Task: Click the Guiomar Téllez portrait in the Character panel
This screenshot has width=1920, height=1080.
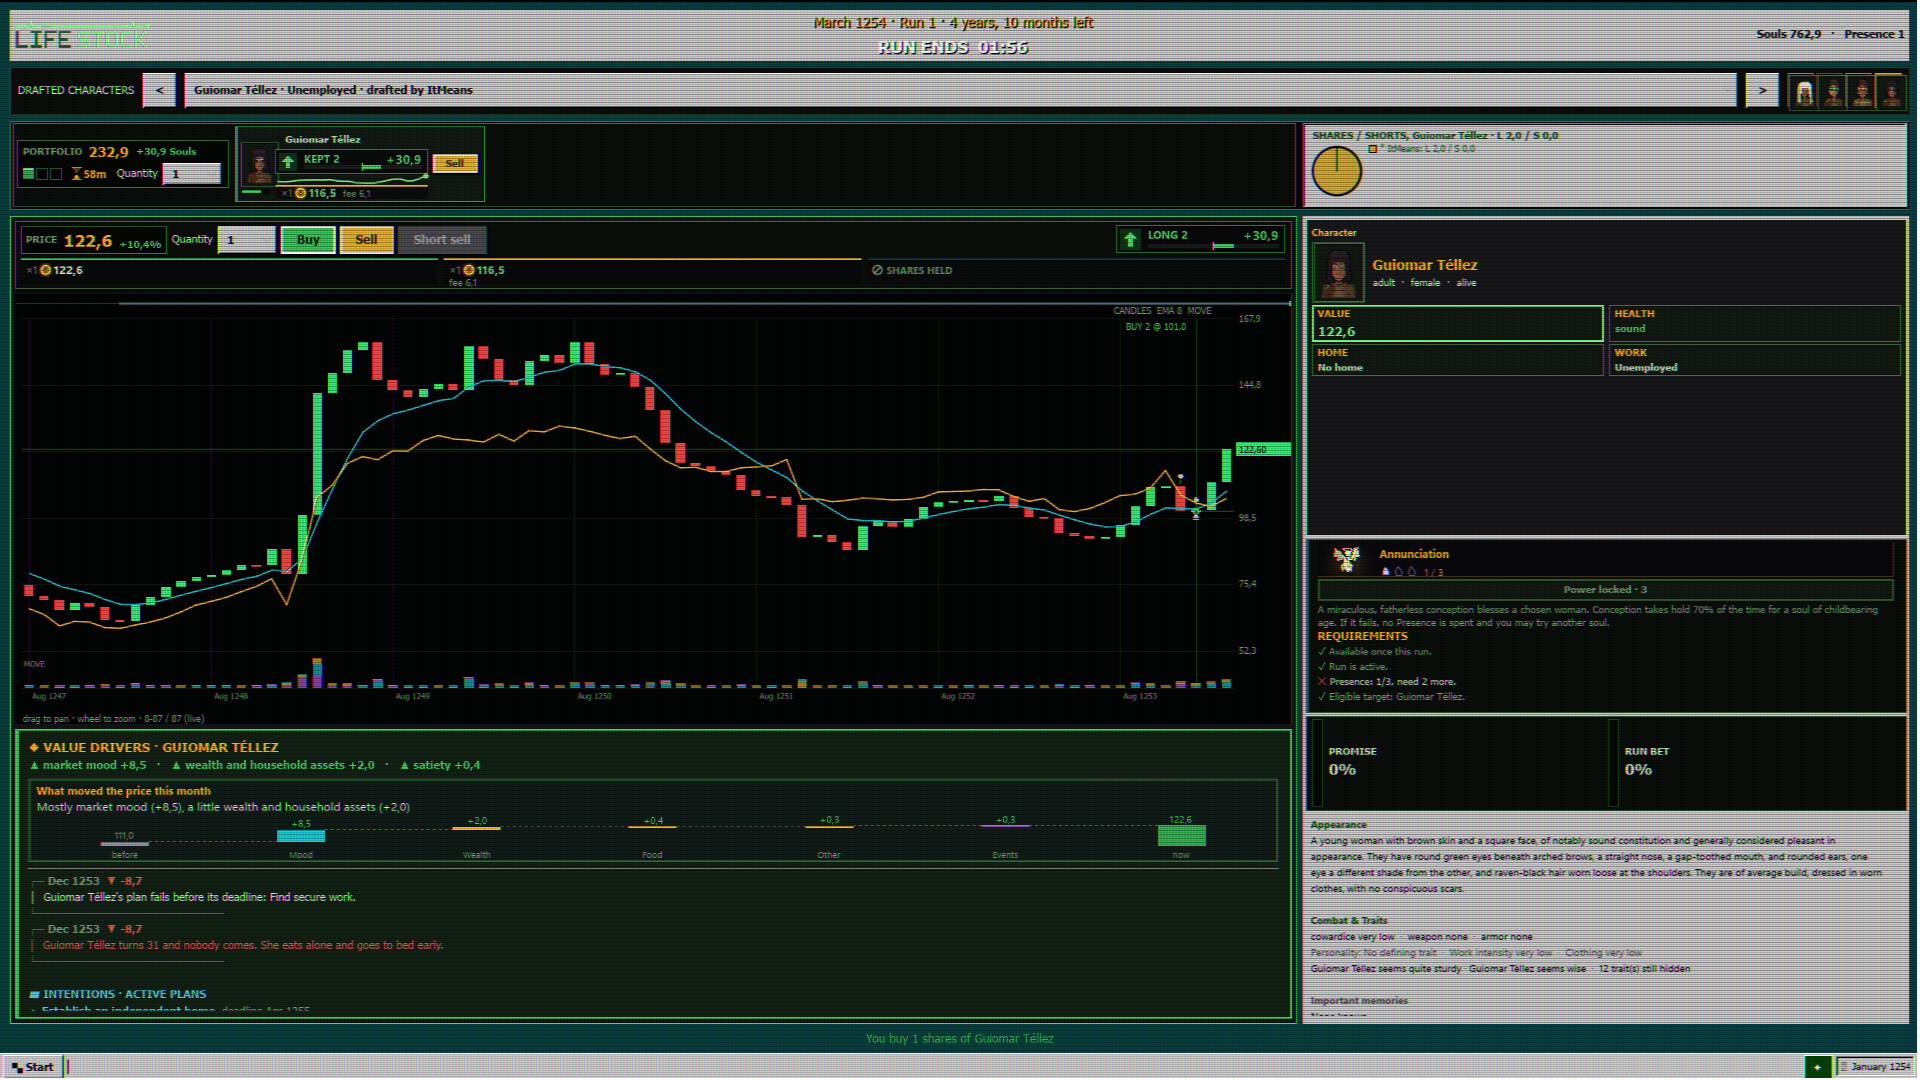Action: point(1338,272)
